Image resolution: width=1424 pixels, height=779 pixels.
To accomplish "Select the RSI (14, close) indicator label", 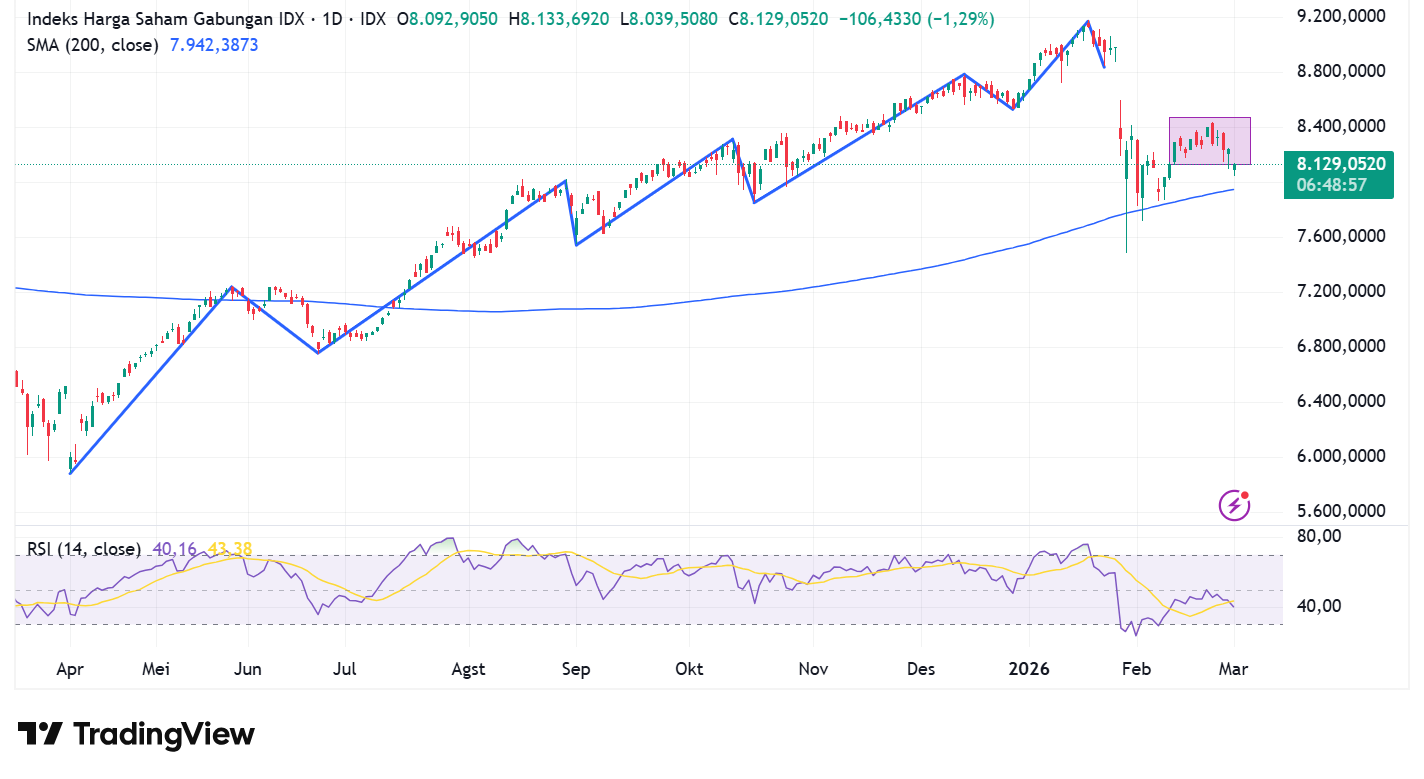I will click(83, 549).
